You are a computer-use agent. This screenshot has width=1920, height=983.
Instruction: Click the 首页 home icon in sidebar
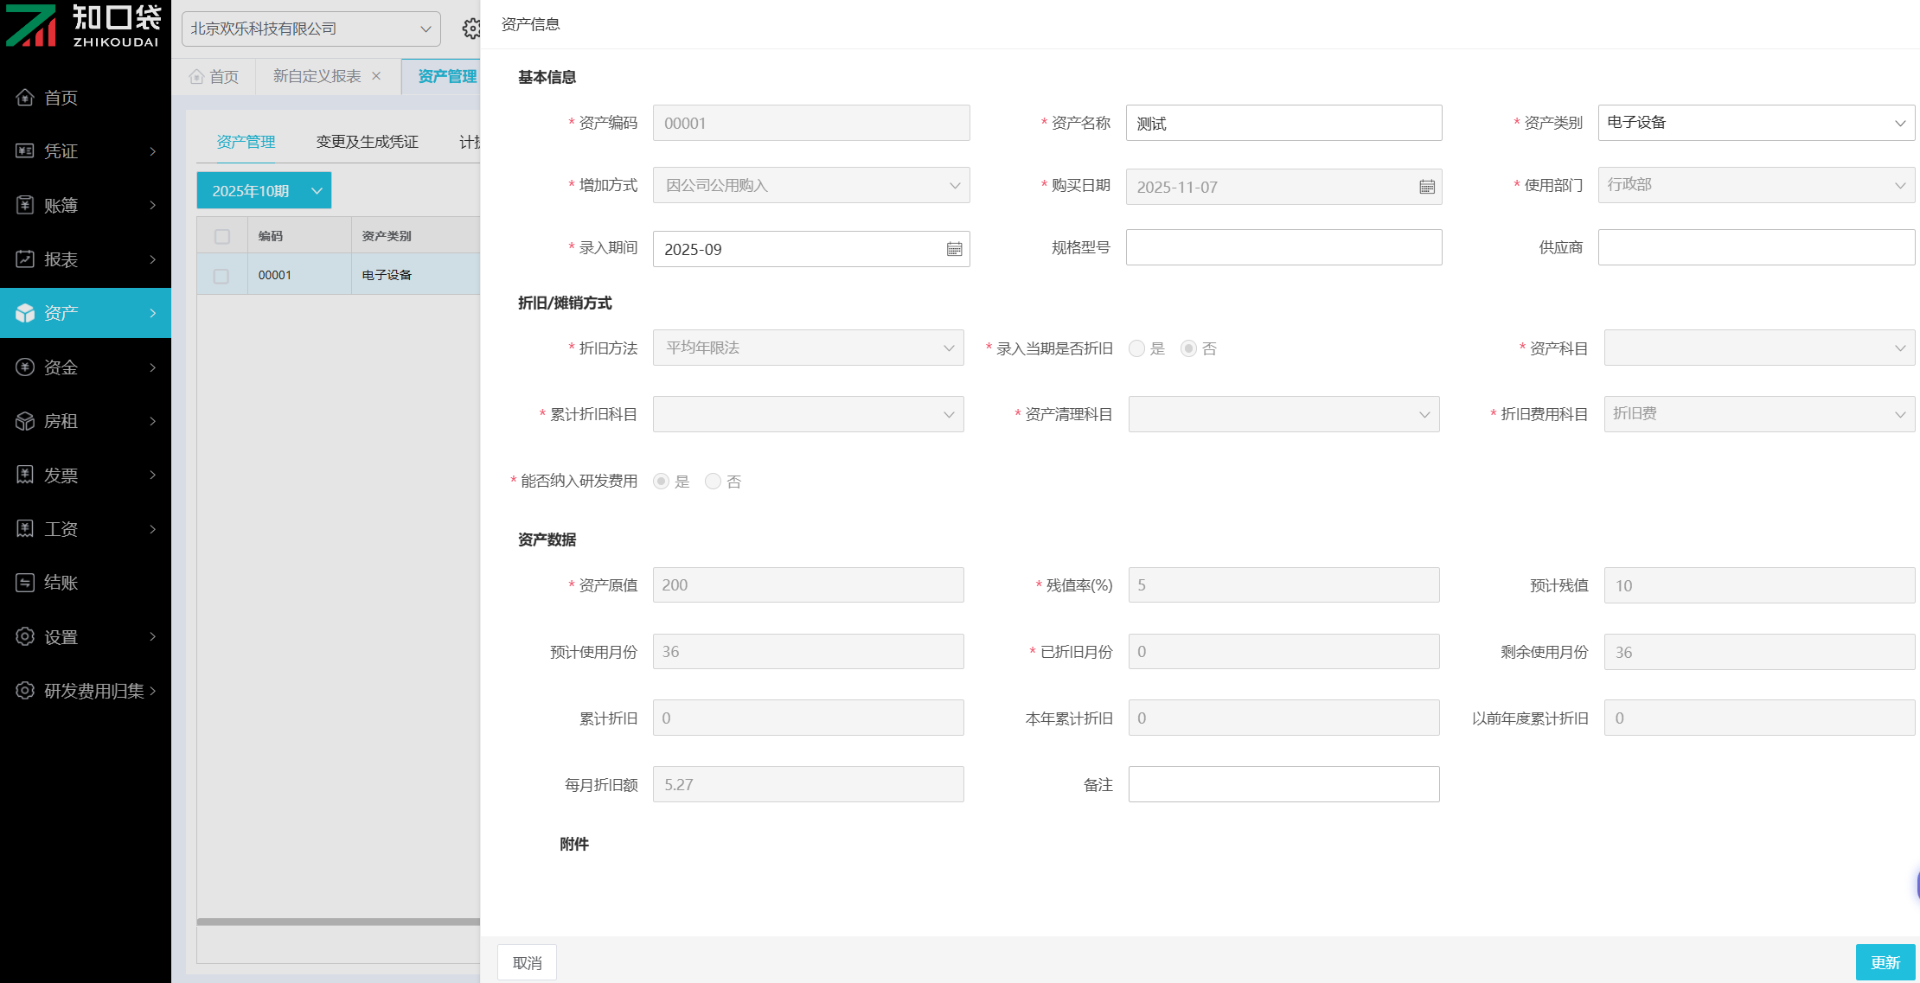tap(25, 97)
